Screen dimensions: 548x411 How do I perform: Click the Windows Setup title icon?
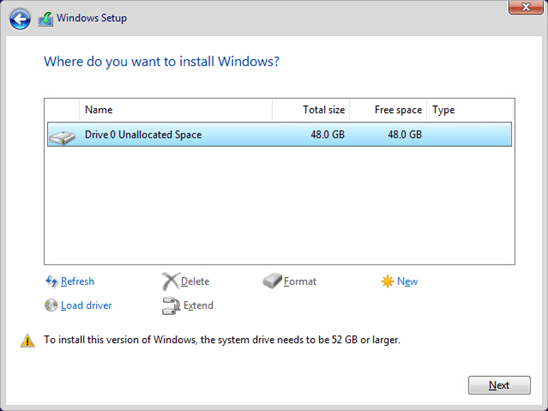coord(46,19)
